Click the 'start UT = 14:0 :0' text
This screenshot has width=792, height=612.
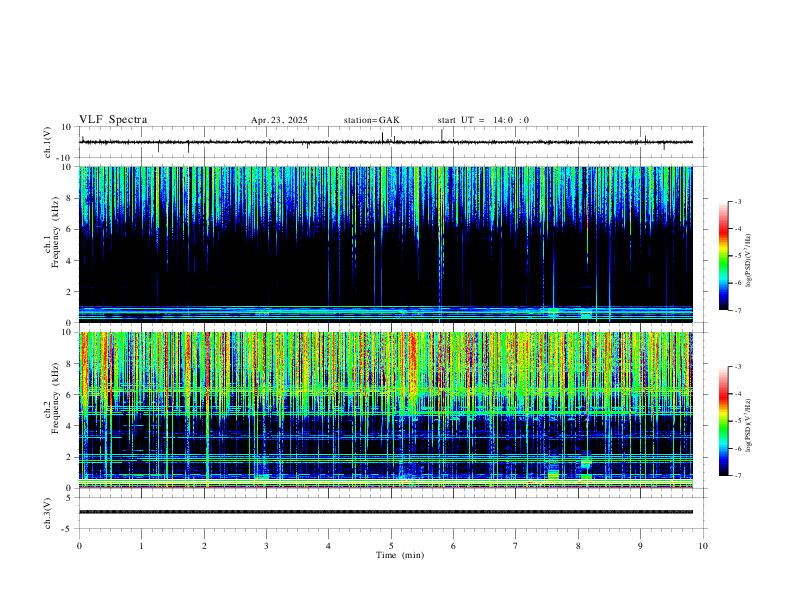point(483,120)
